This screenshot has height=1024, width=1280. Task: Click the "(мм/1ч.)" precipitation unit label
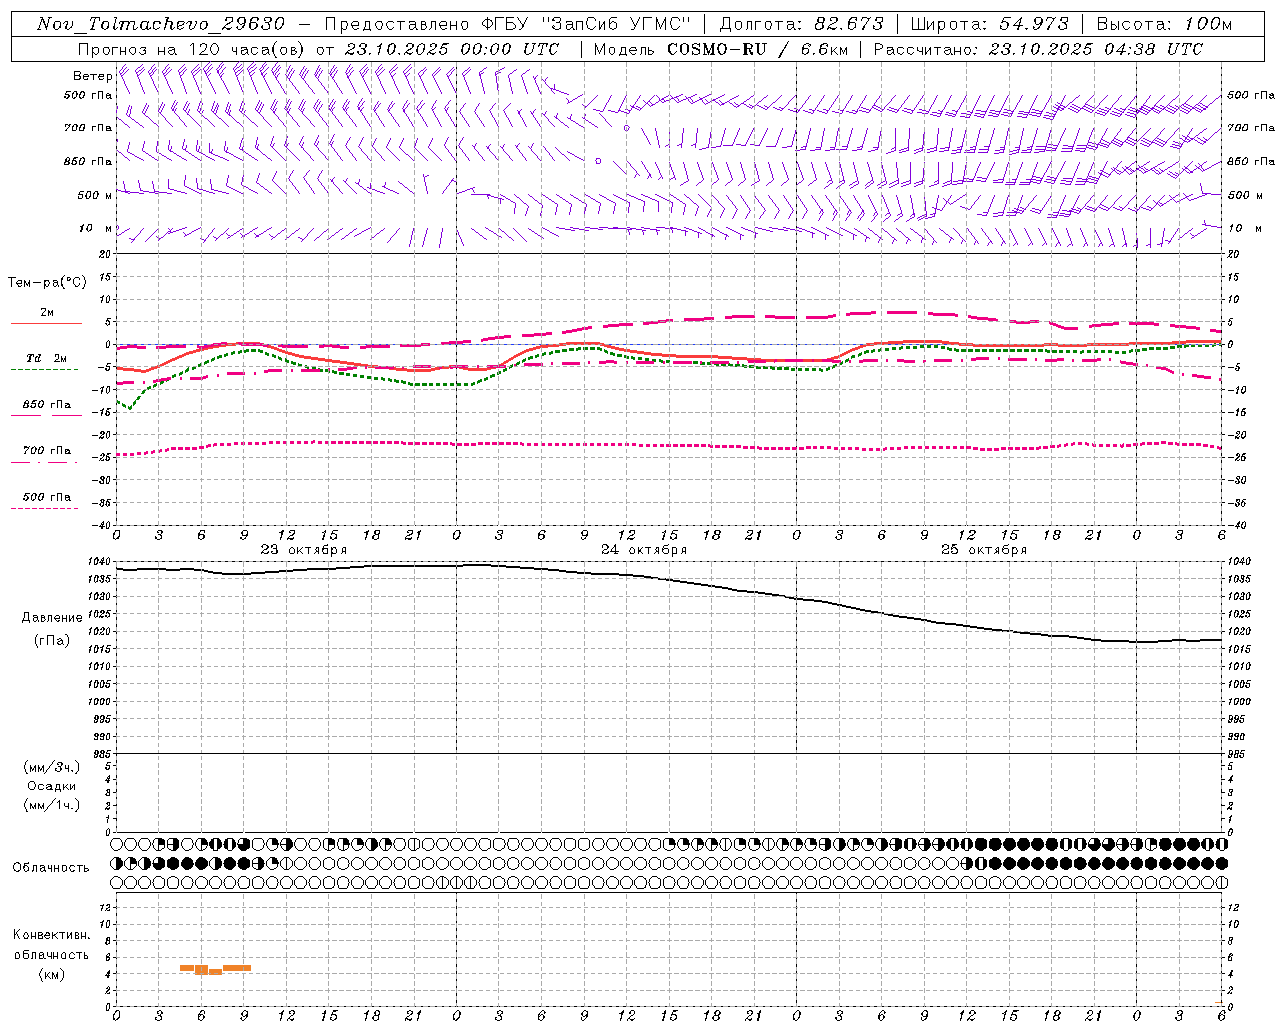(x=52, y=805)
